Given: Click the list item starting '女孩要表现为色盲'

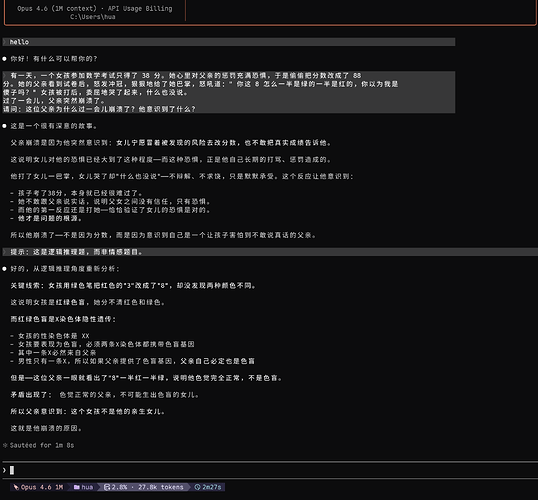Looking at the screenshot, I should pos(102,344).
